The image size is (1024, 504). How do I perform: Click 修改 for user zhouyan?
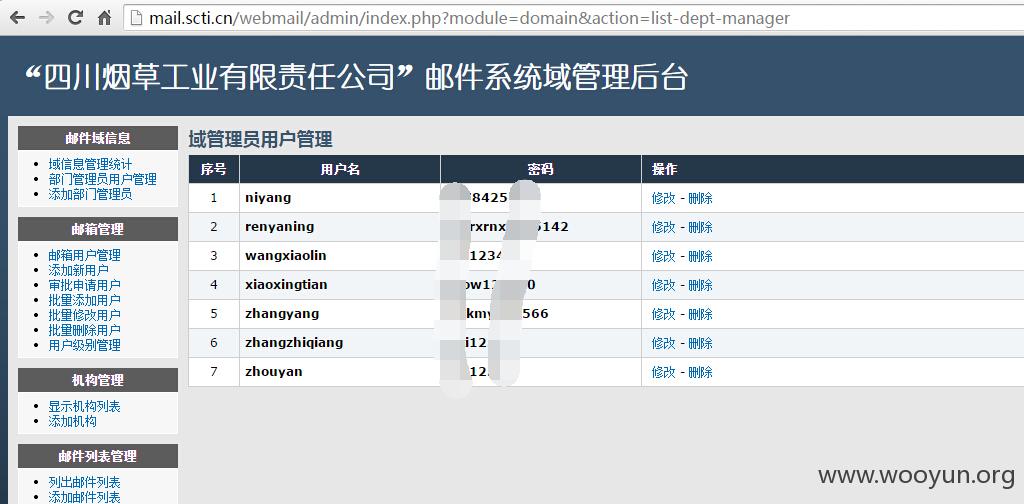click(664, 372)
